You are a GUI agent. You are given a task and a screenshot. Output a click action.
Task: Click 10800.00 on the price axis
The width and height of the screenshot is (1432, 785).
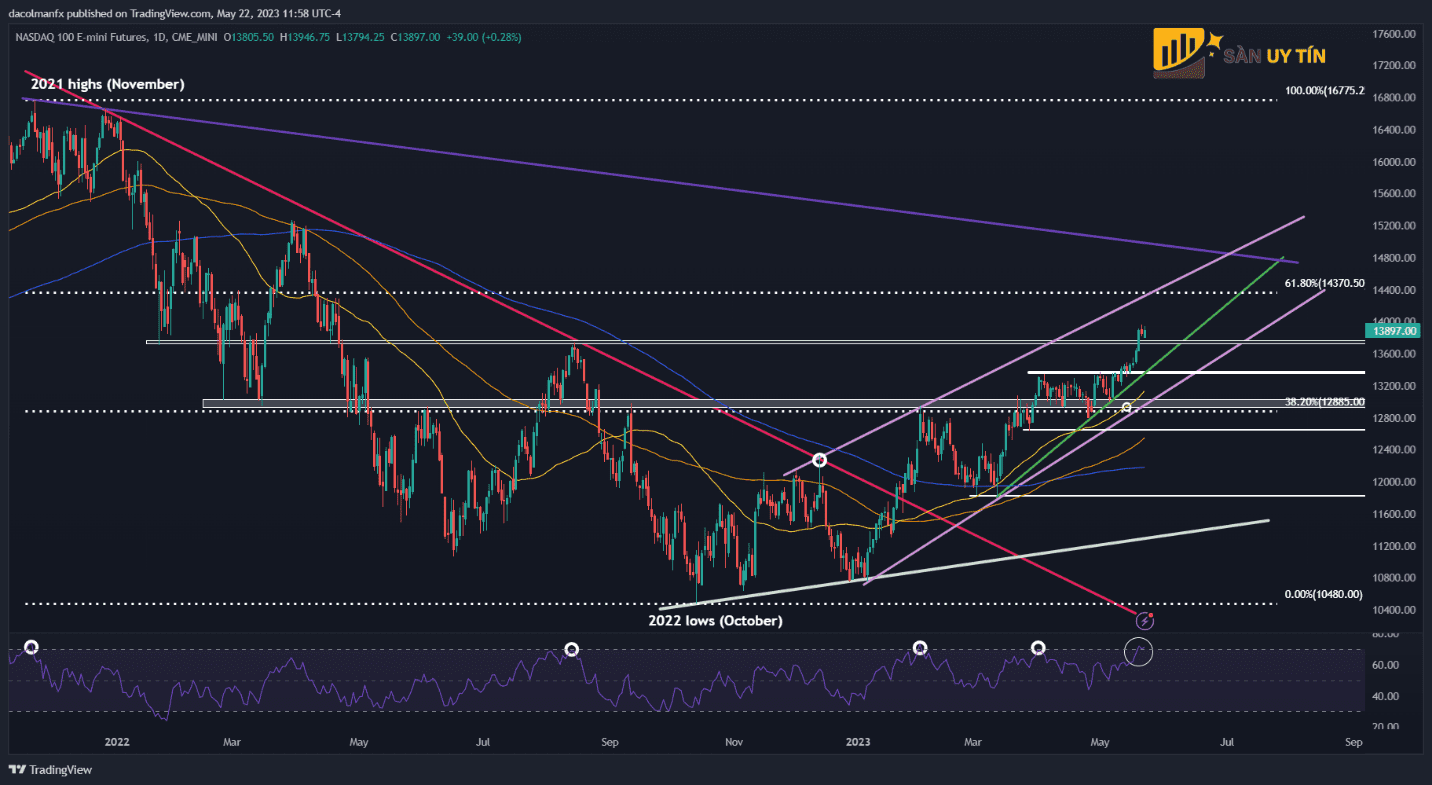coord(1394,578)
